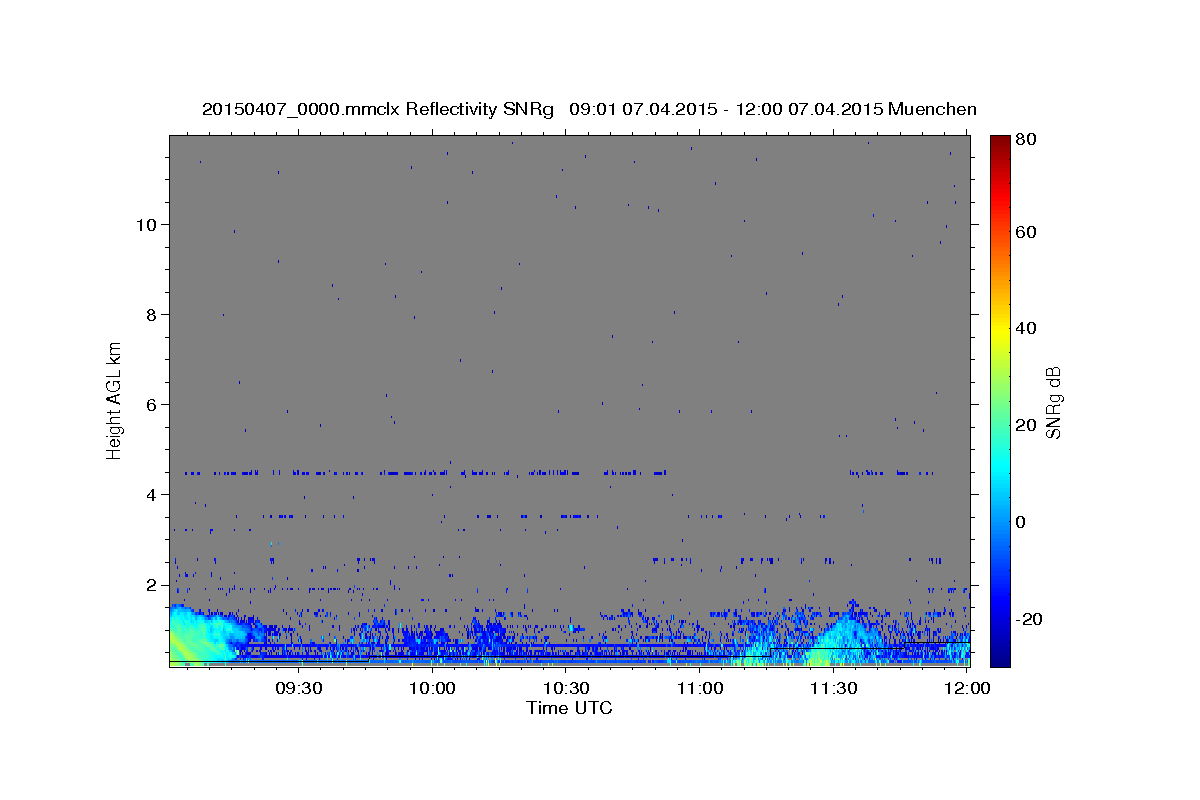Pick the dark red top of the colorbar

coord(1000,141)
